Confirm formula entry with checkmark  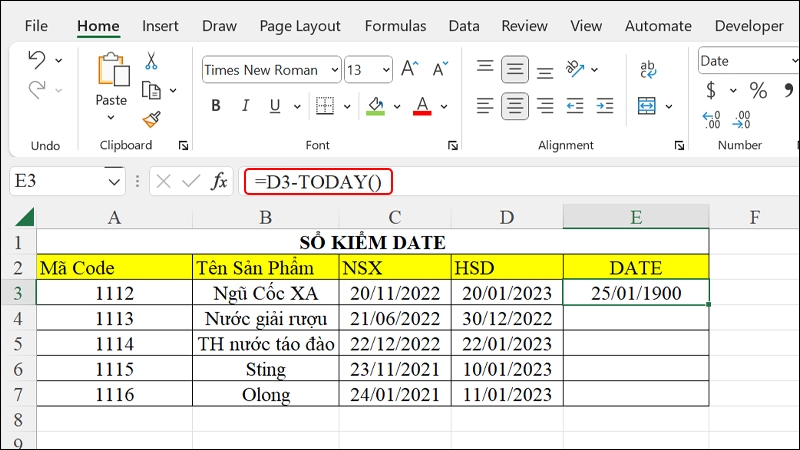pos(191,181)
